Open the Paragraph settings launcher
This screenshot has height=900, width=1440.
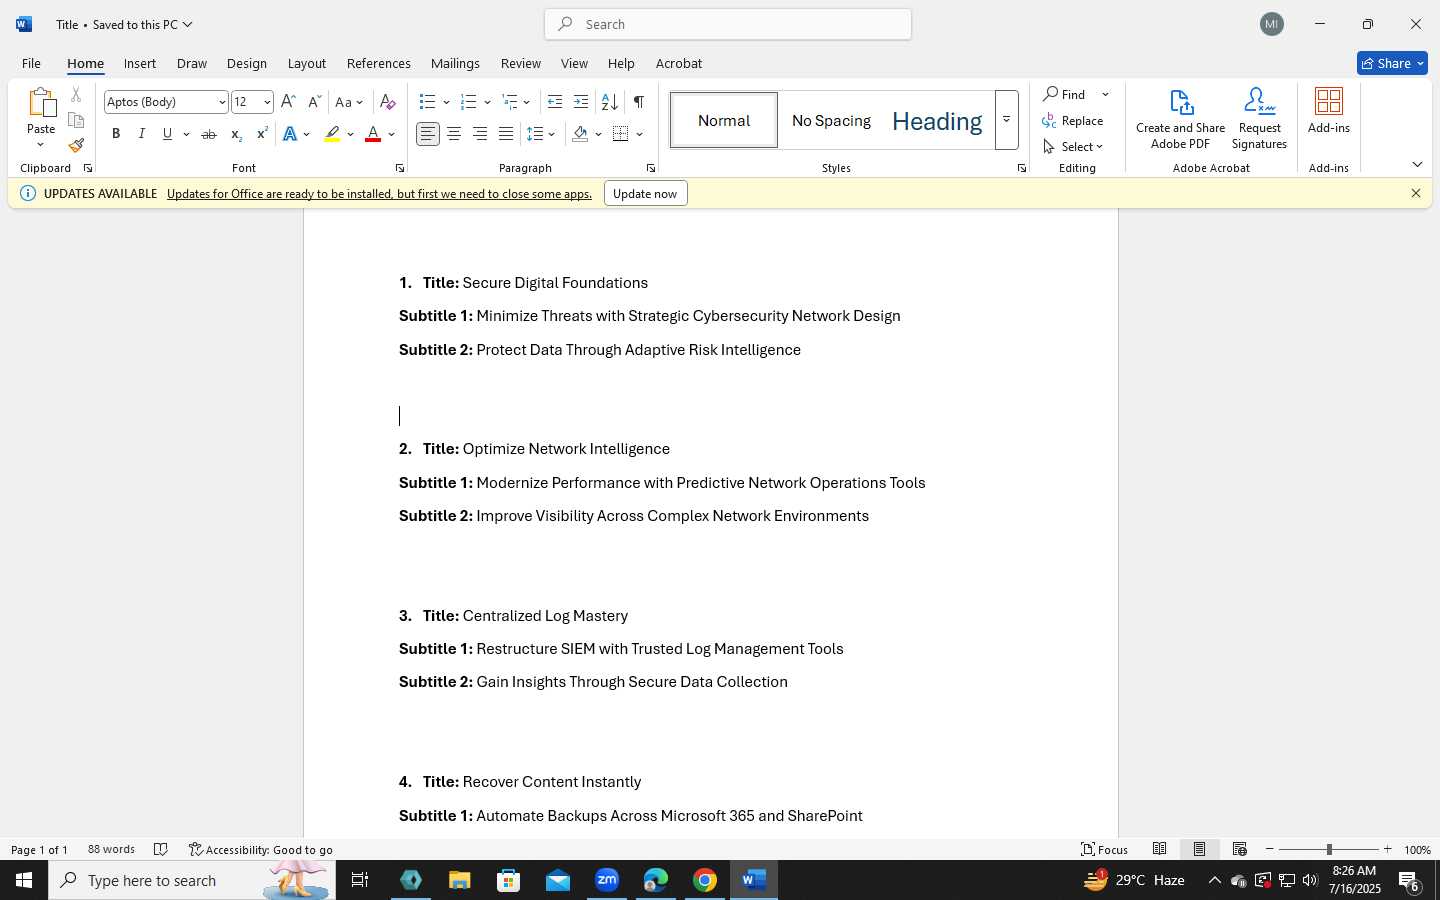click(651, 168)
